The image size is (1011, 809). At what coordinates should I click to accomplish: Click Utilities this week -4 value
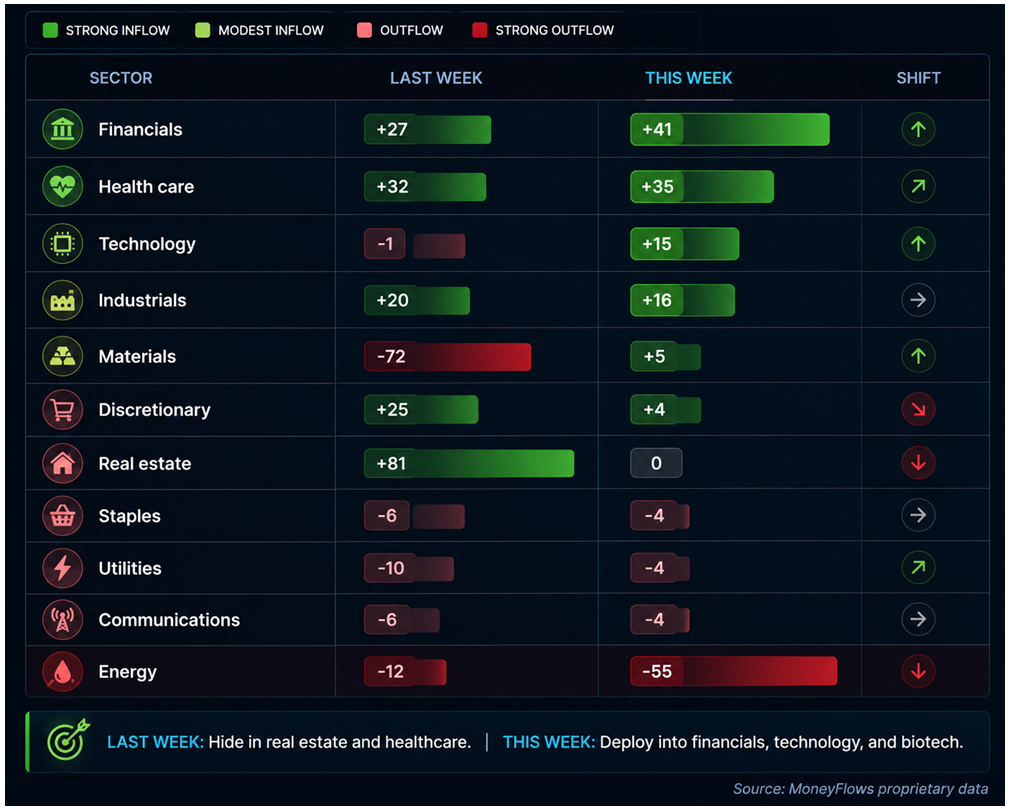[x=654, y=568]
